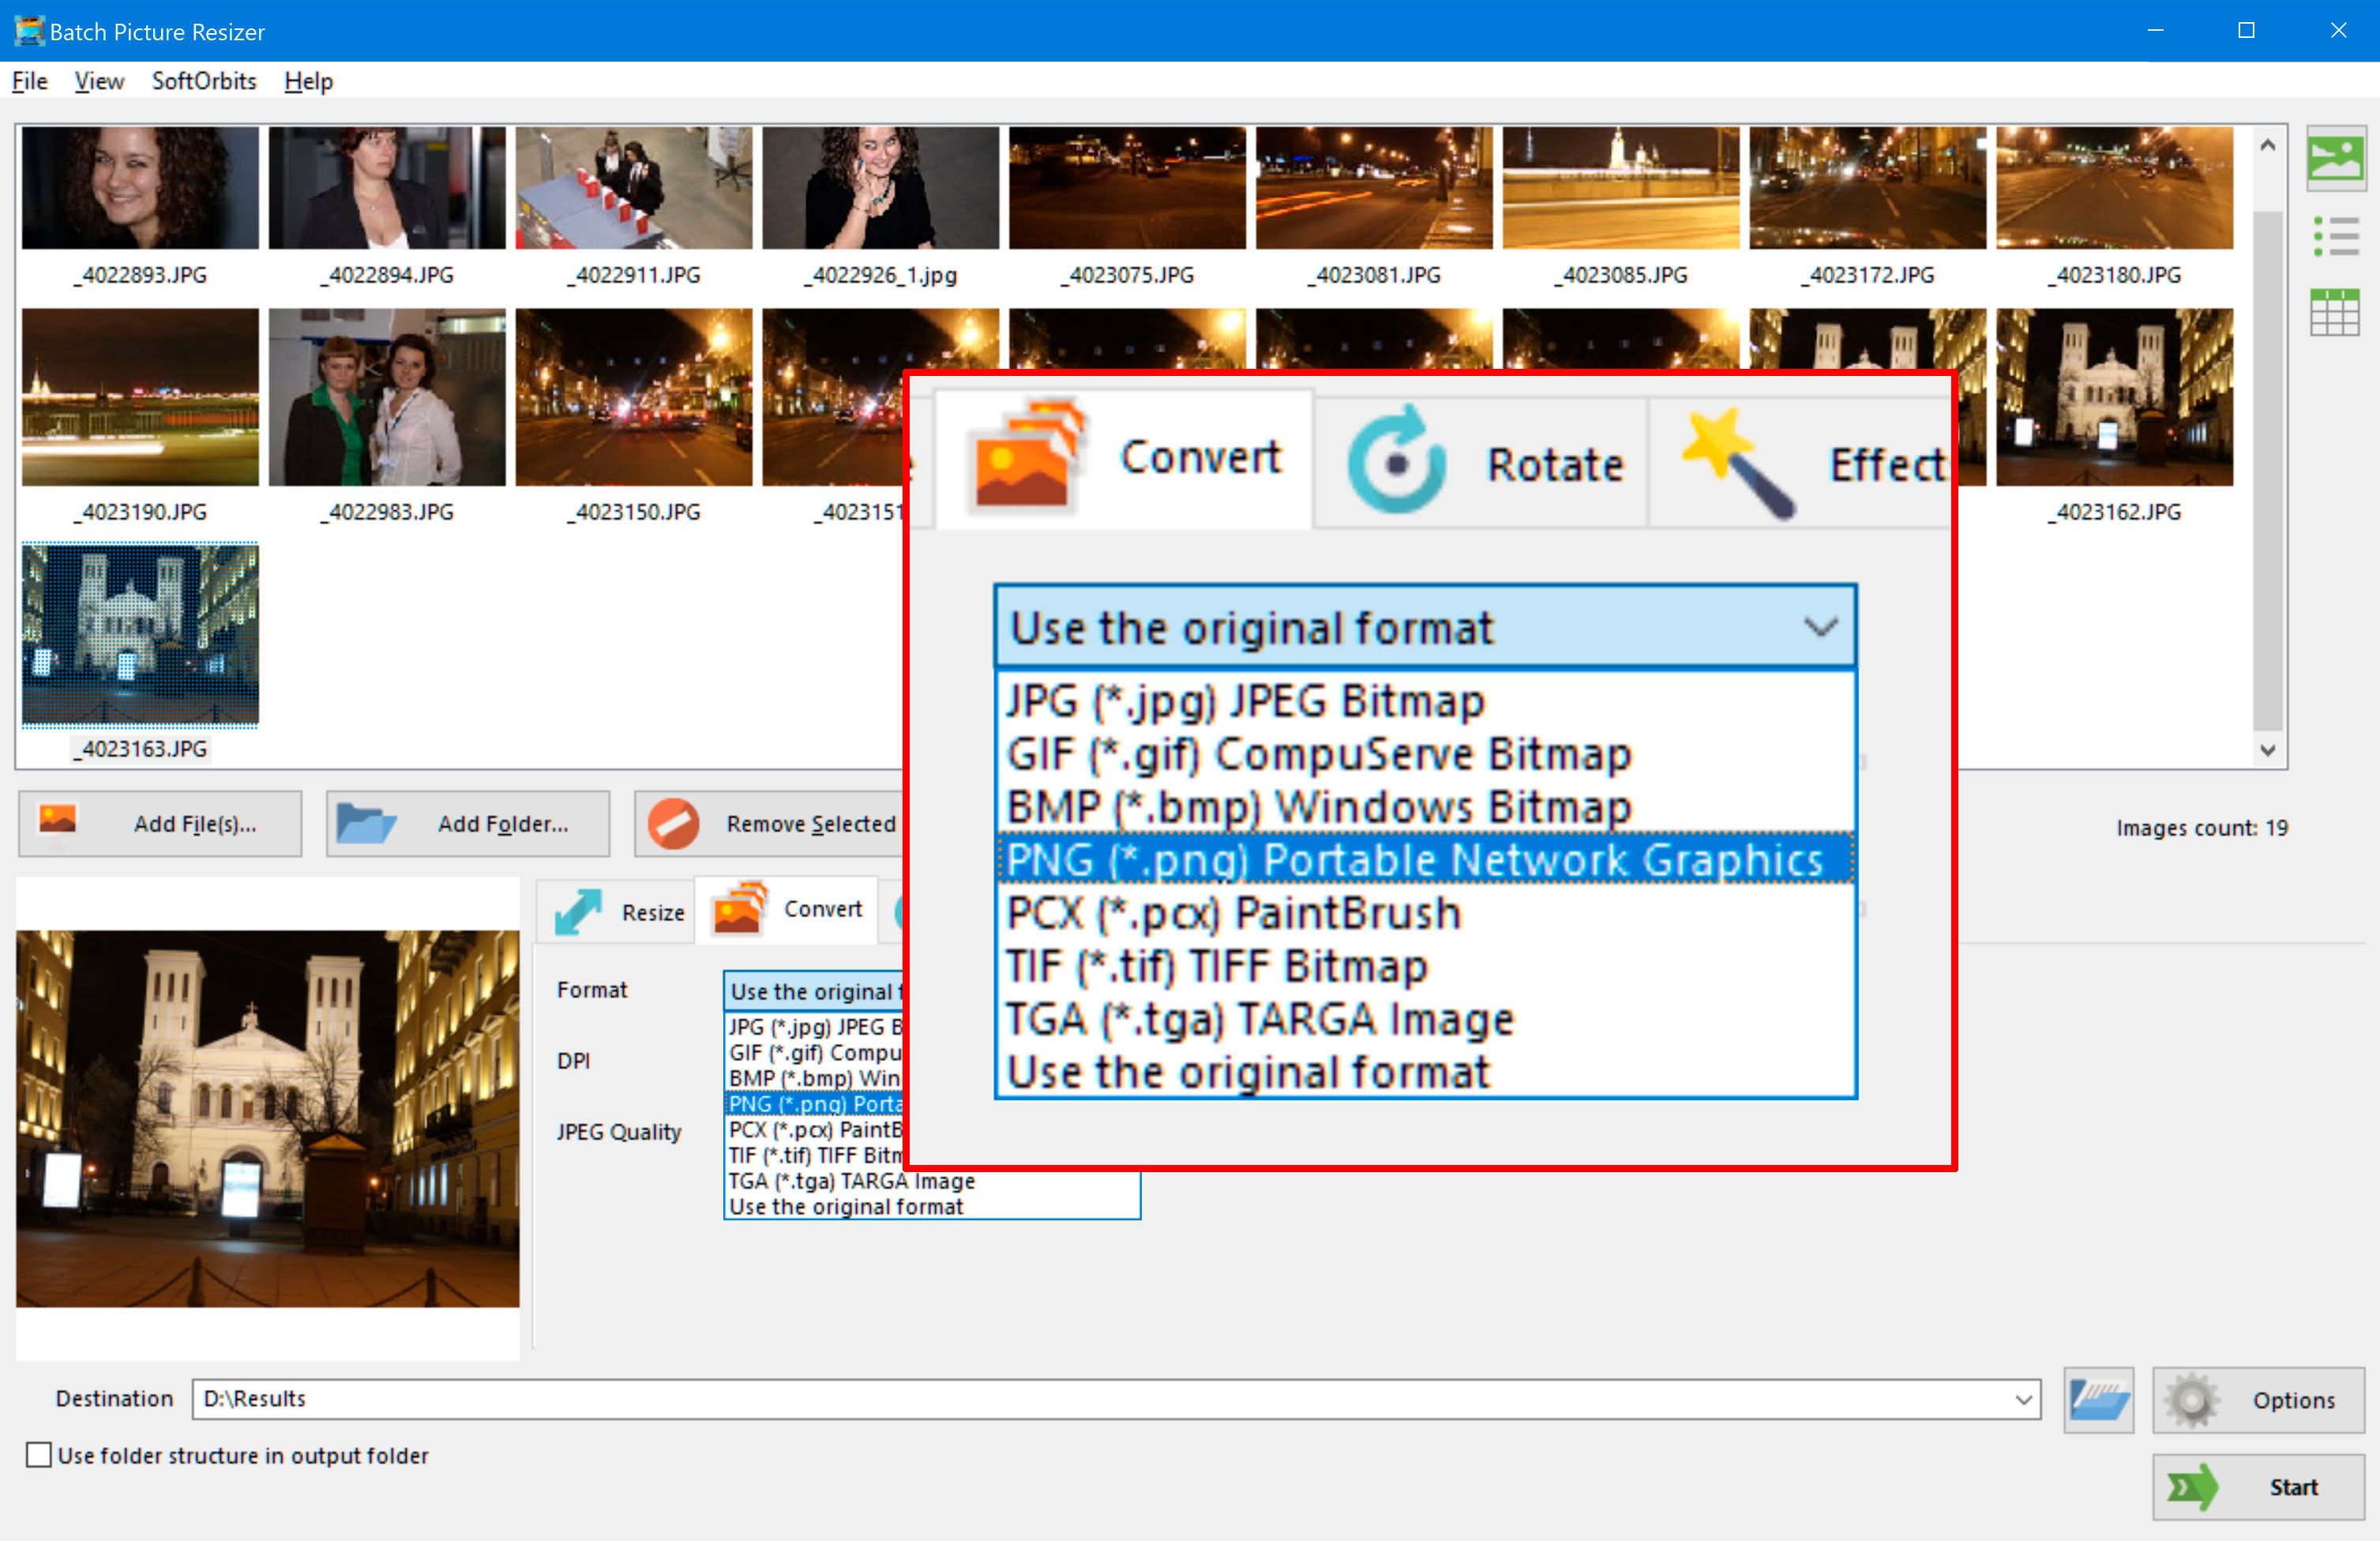2380x1541 pixels.
Task: Toggle Use folder structure in output folder
Action: [x=36, y=1456]
